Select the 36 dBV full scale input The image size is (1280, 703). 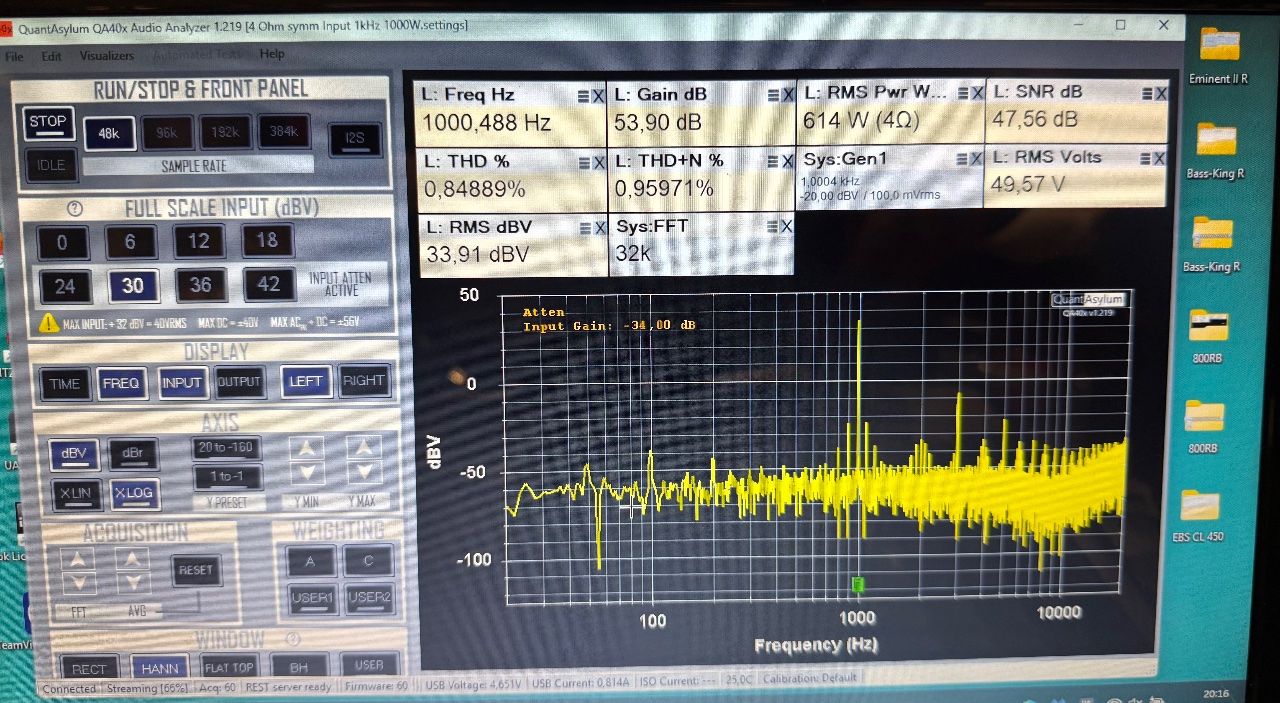pos(200,285)
